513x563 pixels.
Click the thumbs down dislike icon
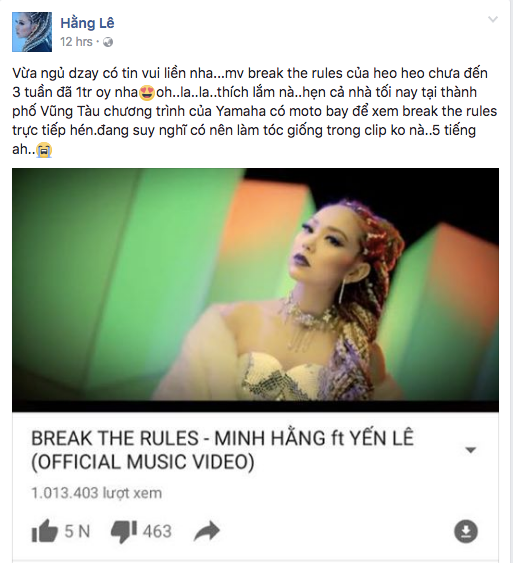tap(124, 531)
